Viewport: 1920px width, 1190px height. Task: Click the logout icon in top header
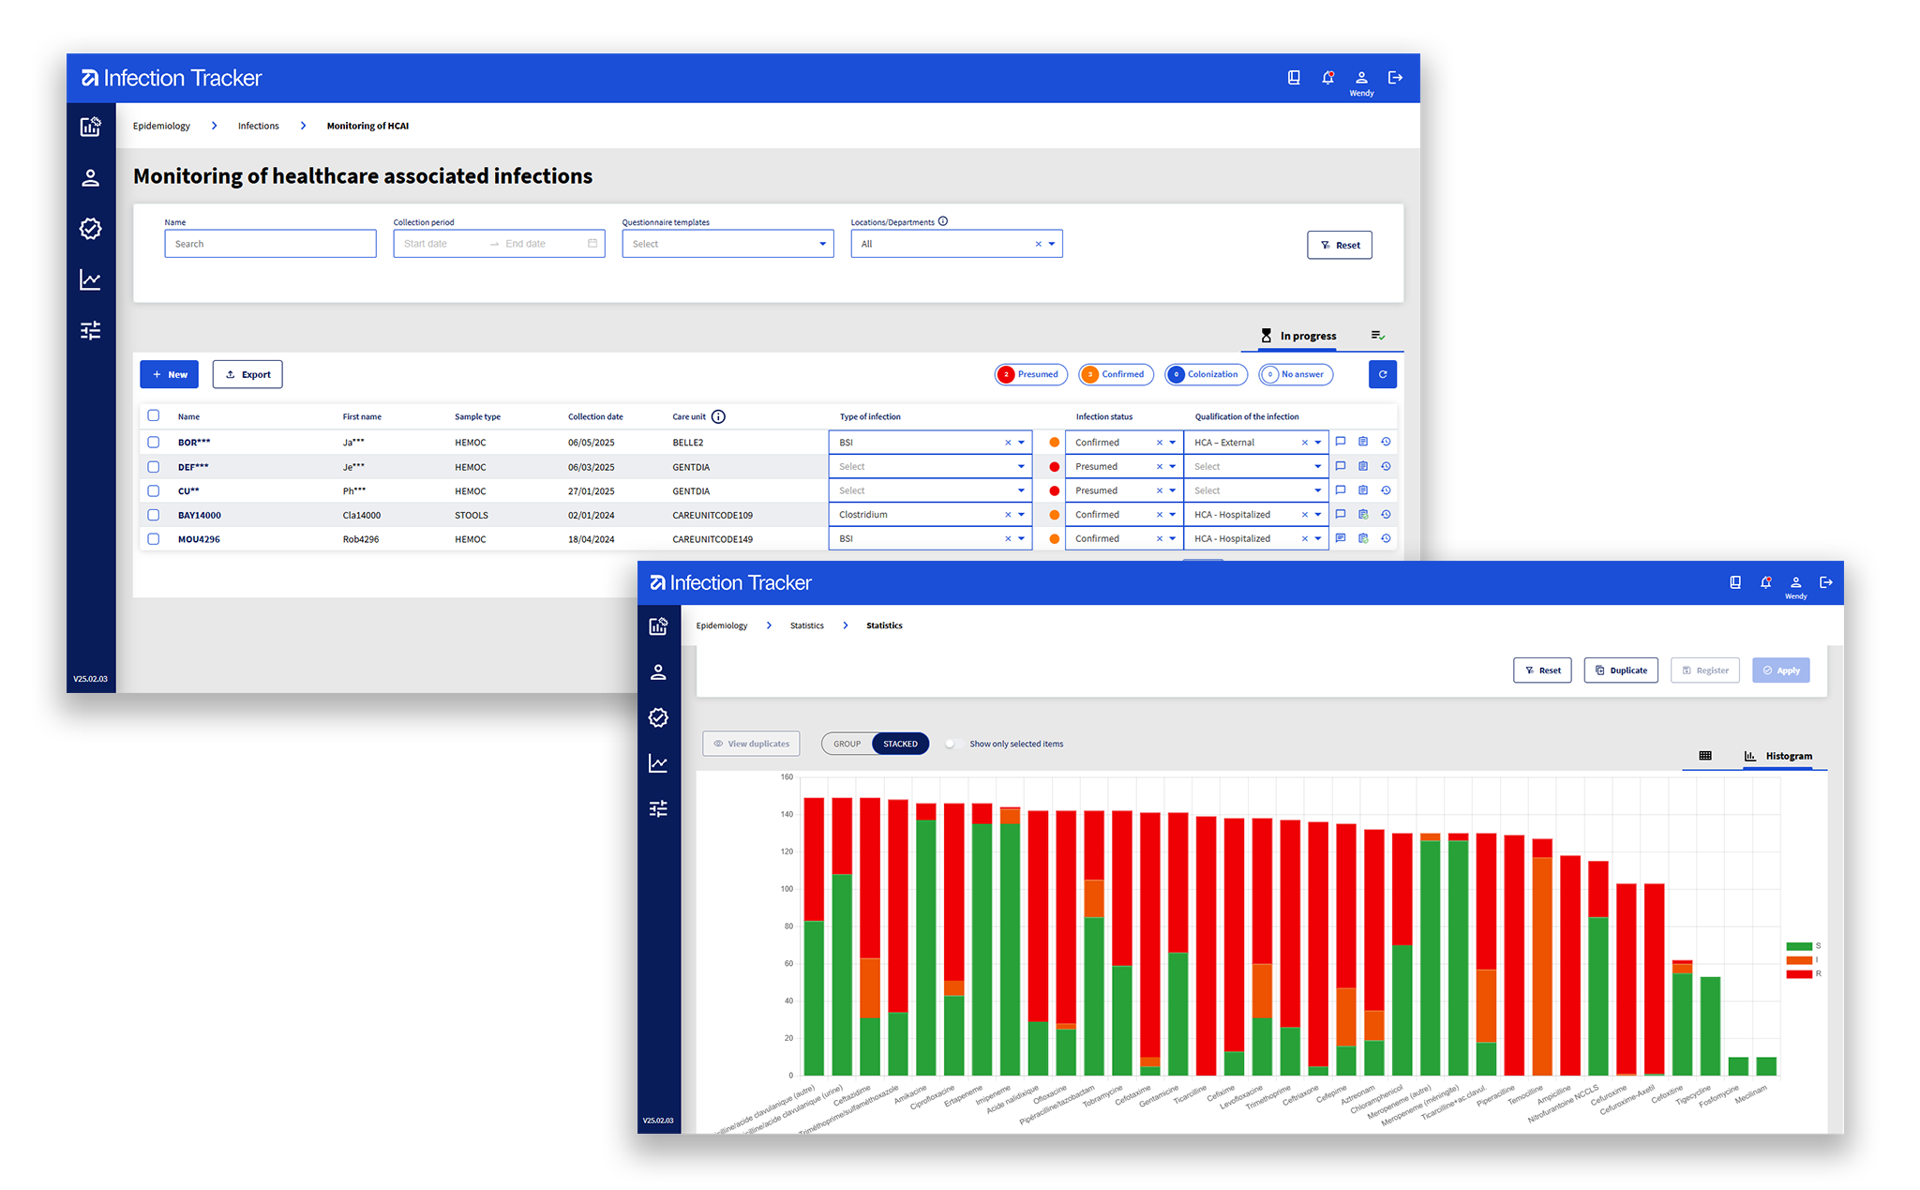click(x=1395, y=78)
